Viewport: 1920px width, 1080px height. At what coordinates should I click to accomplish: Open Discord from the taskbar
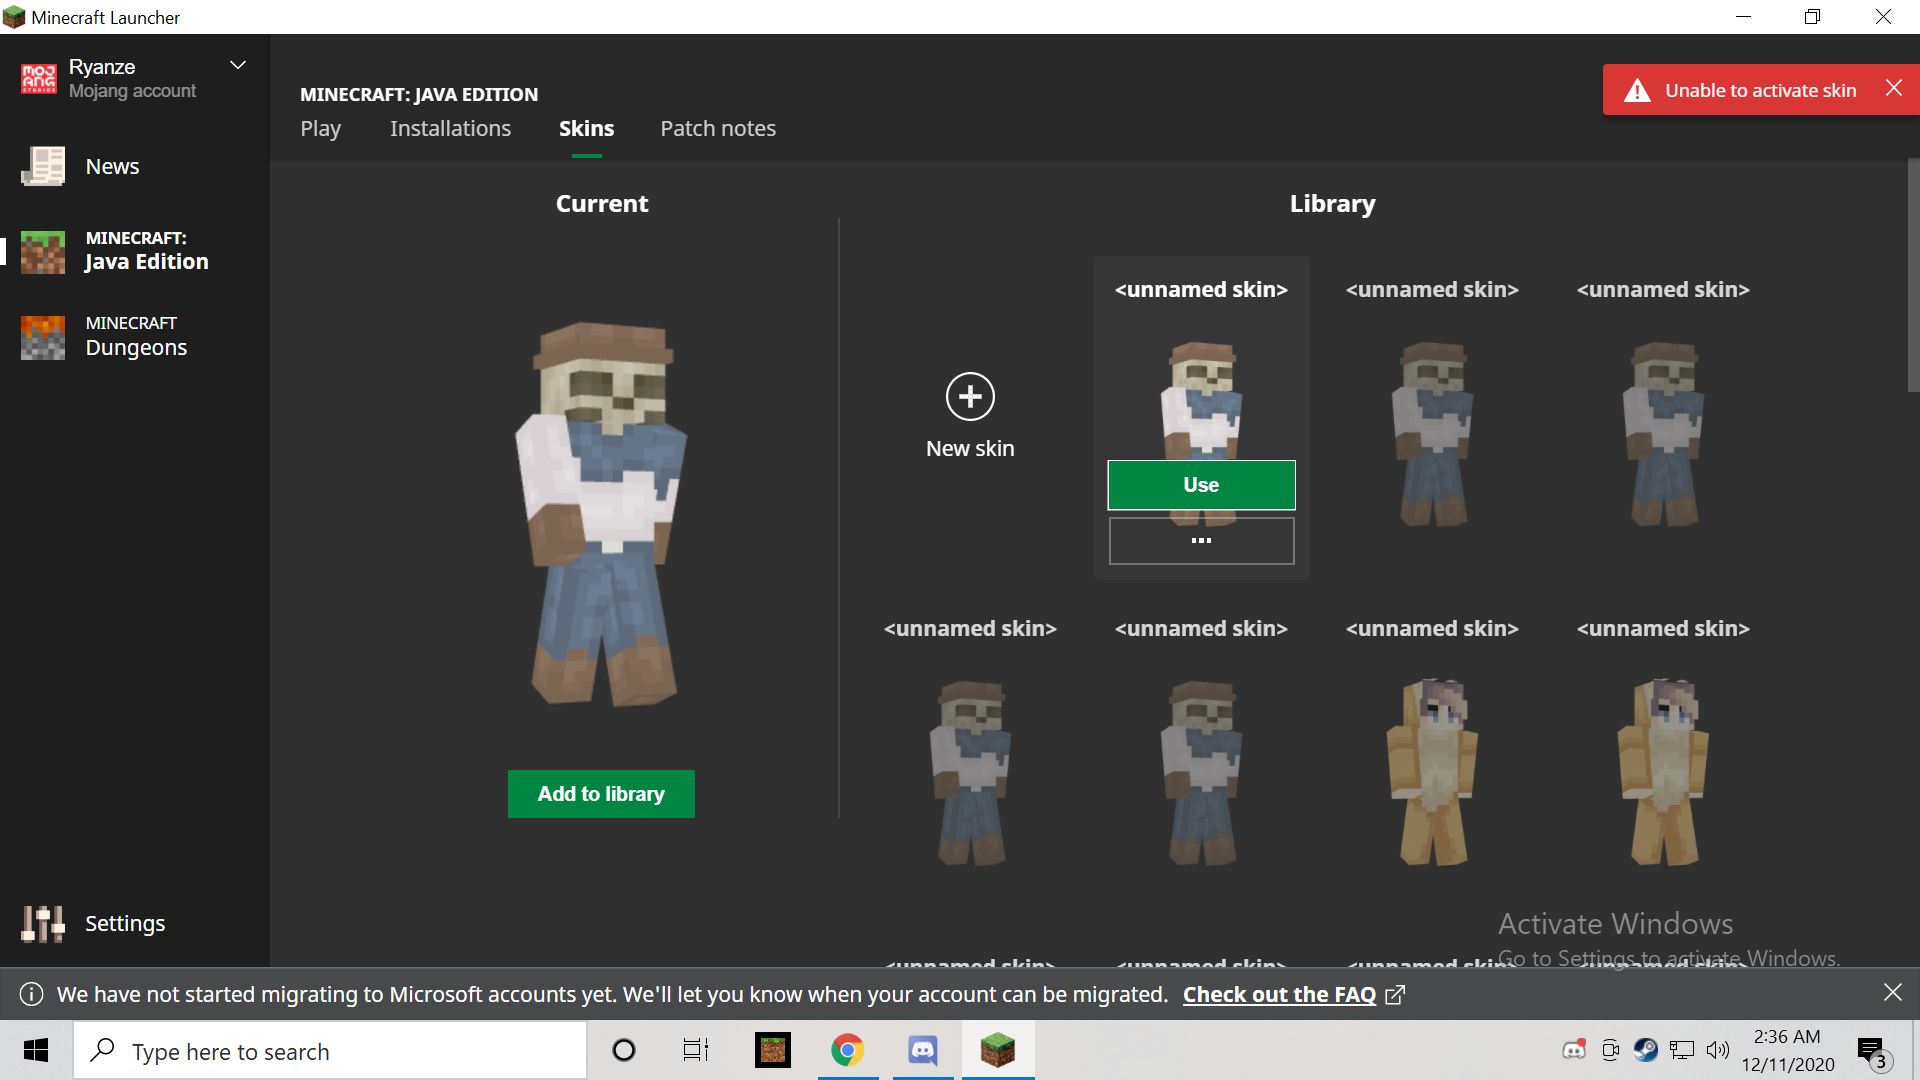(922, 1050)
